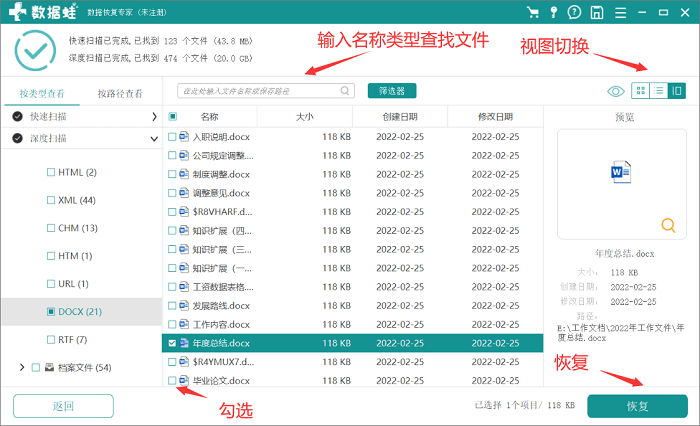Viewport: 700px width, 426px height.
Task: Click the 筛选器 filter button
Action: coord(392,91)
